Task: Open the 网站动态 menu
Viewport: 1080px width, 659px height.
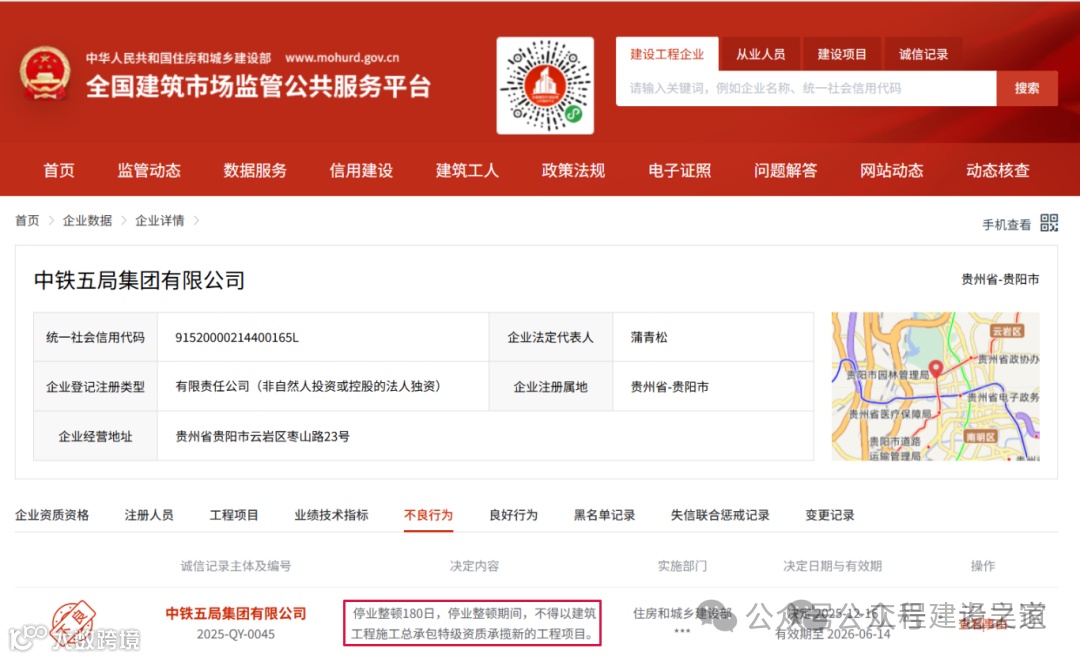Action: [891, 171]
